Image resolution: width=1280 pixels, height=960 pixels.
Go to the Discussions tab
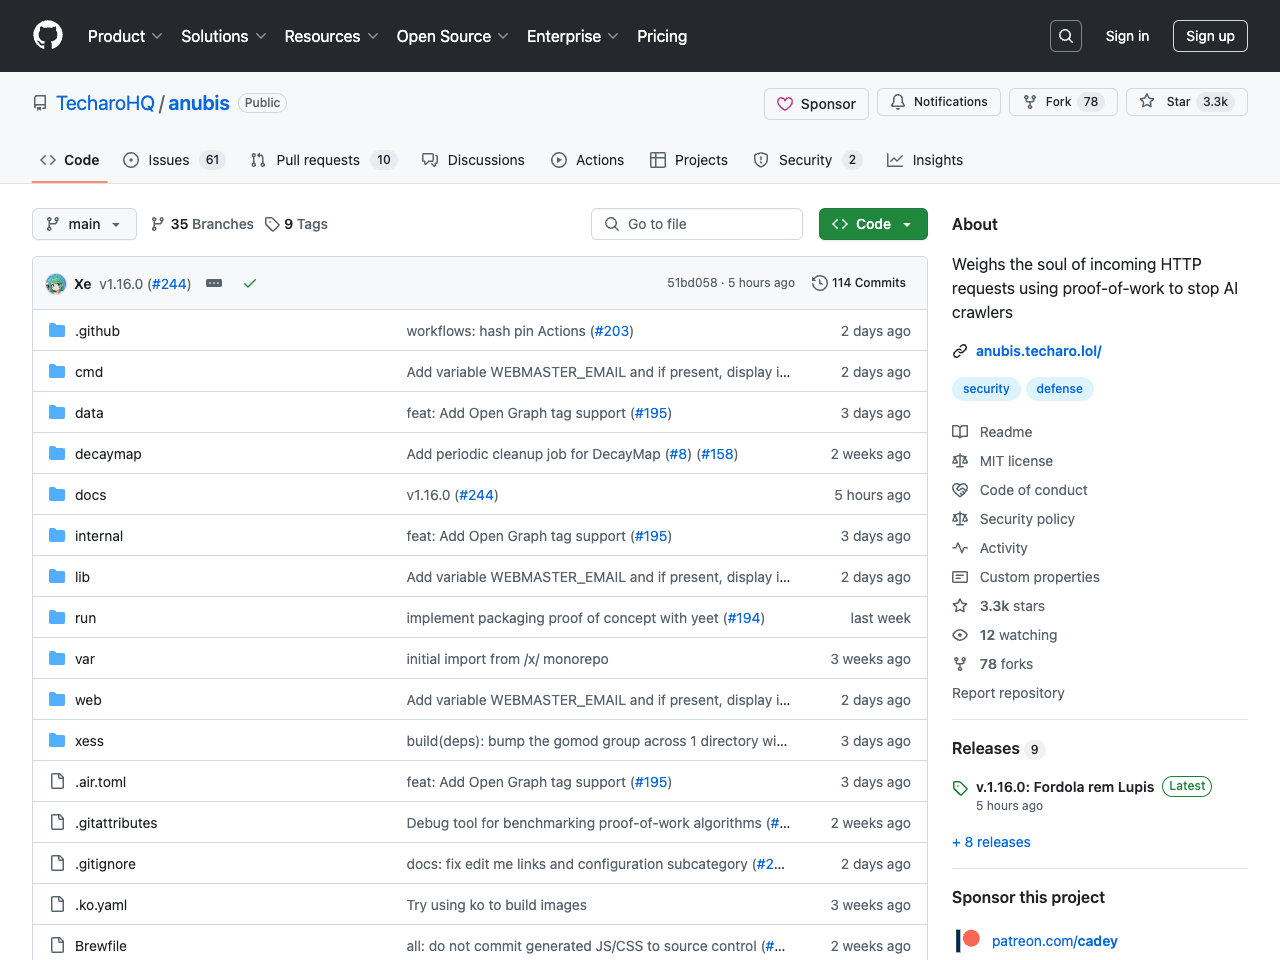[x=473, y=160]
